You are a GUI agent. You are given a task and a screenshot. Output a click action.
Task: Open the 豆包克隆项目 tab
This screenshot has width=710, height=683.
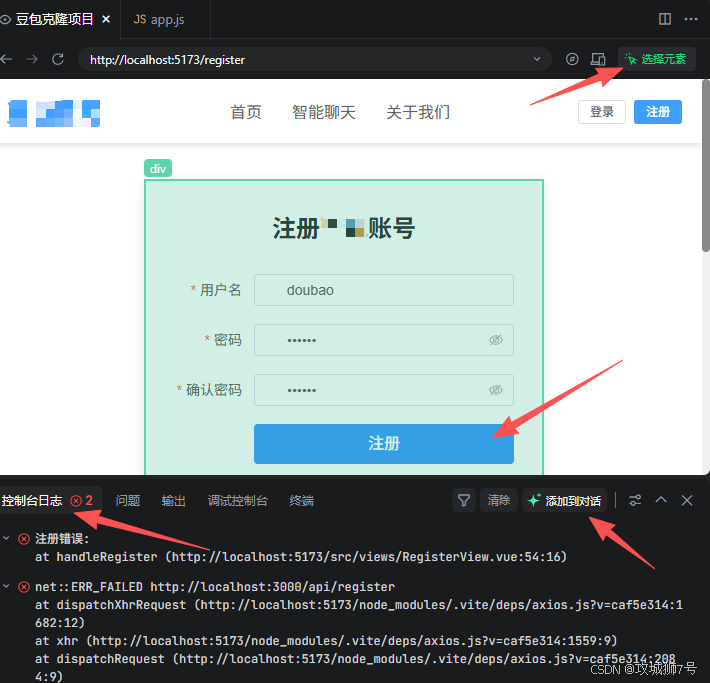pos(54,19)
